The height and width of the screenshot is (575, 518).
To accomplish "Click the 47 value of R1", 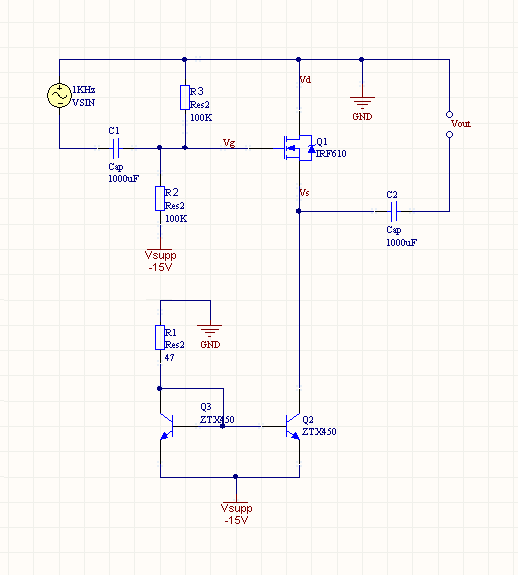I will pos(169,358).
